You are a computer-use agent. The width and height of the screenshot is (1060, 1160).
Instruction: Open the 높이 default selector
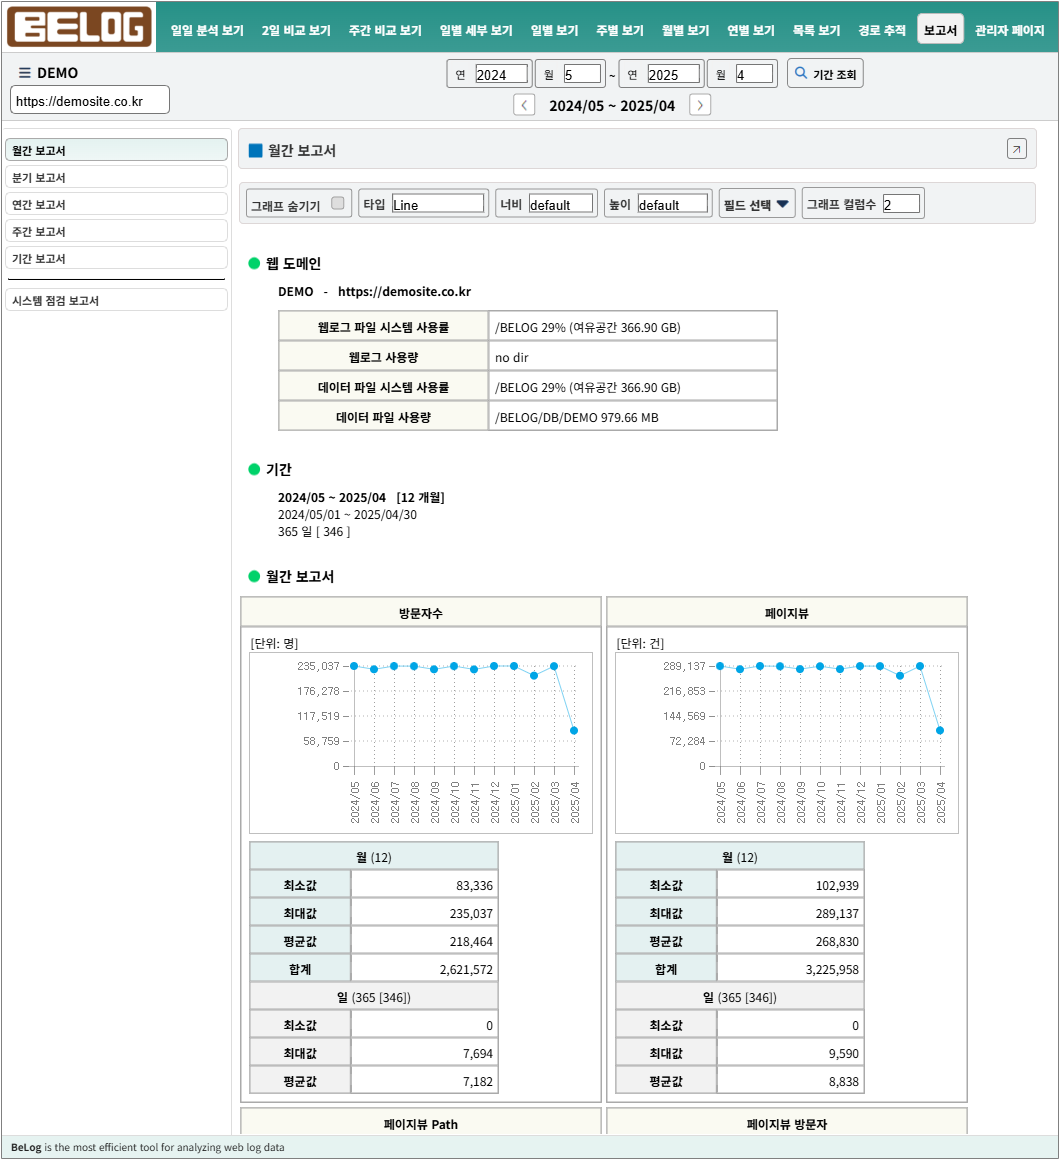click(x=672, y=203)
